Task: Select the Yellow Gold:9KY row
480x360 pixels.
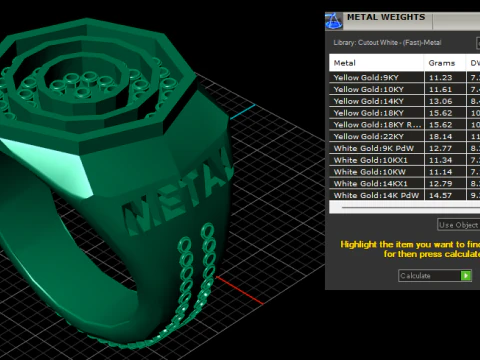Action: click(x=405, y=78)
